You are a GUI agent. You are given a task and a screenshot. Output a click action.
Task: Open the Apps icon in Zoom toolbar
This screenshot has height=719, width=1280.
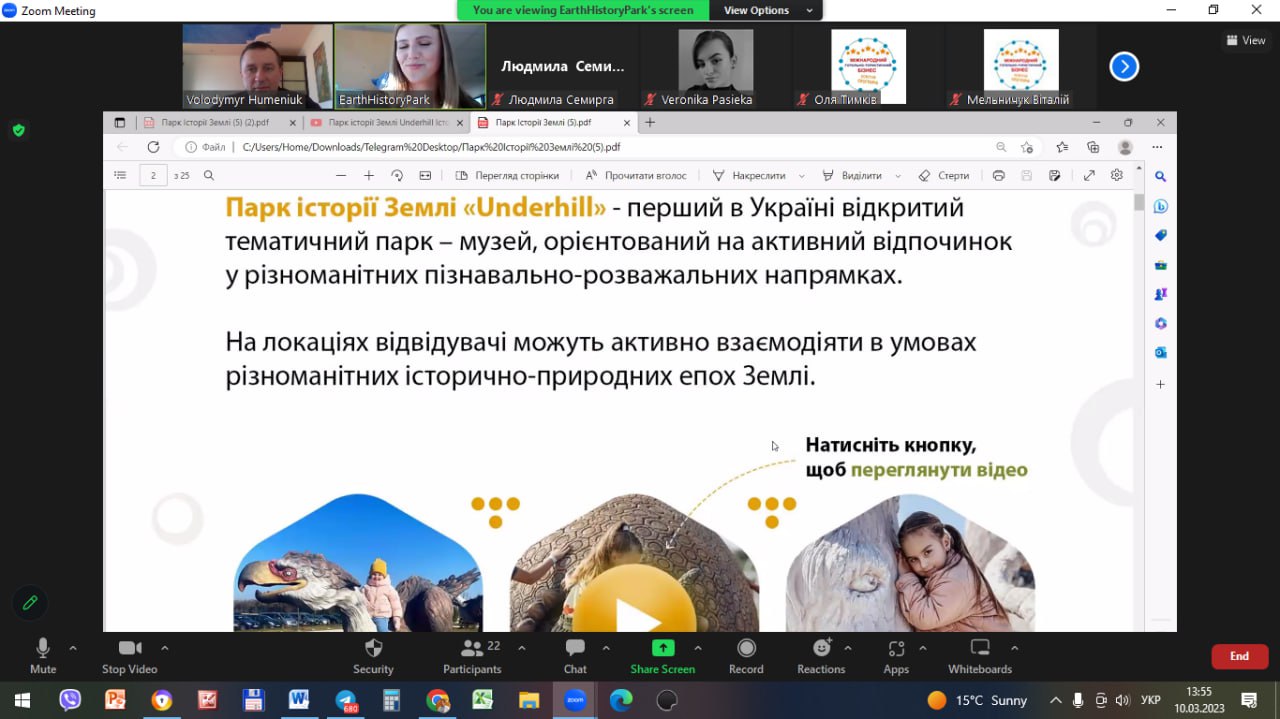[896, 648]
